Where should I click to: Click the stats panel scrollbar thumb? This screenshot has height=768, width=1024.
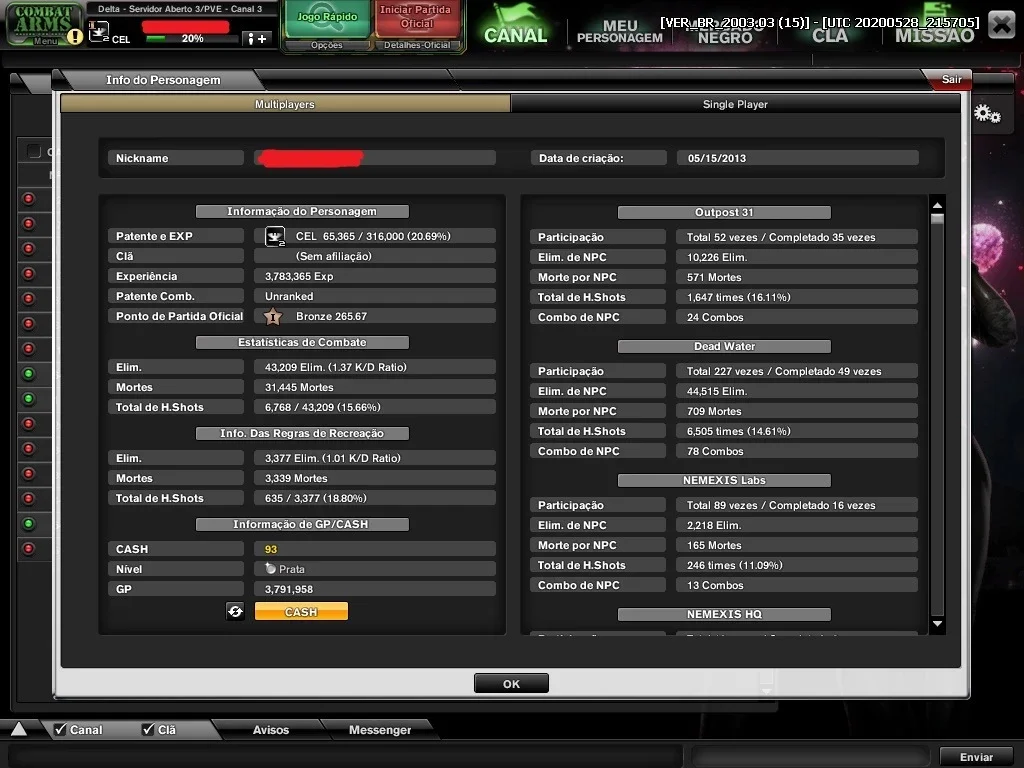[x=937, y=219]
